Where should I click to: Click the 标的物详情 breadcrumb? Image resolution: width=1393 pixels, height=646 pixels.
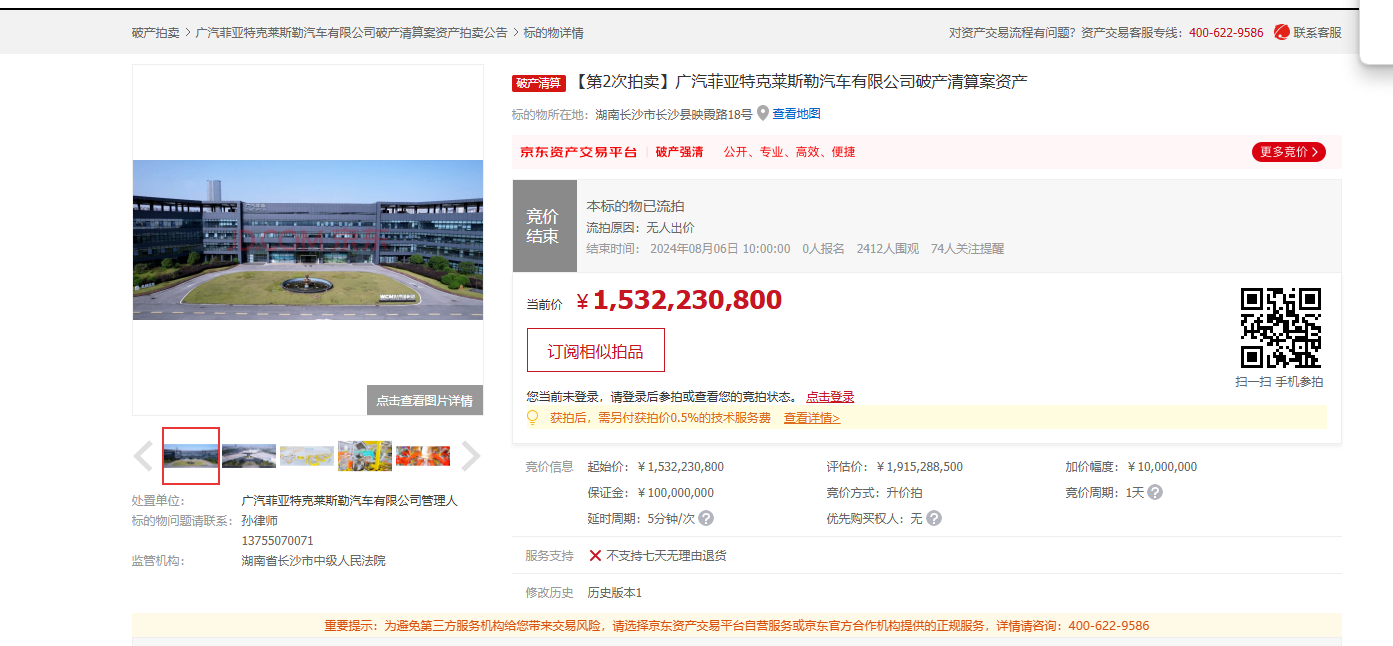pos(554,33)
